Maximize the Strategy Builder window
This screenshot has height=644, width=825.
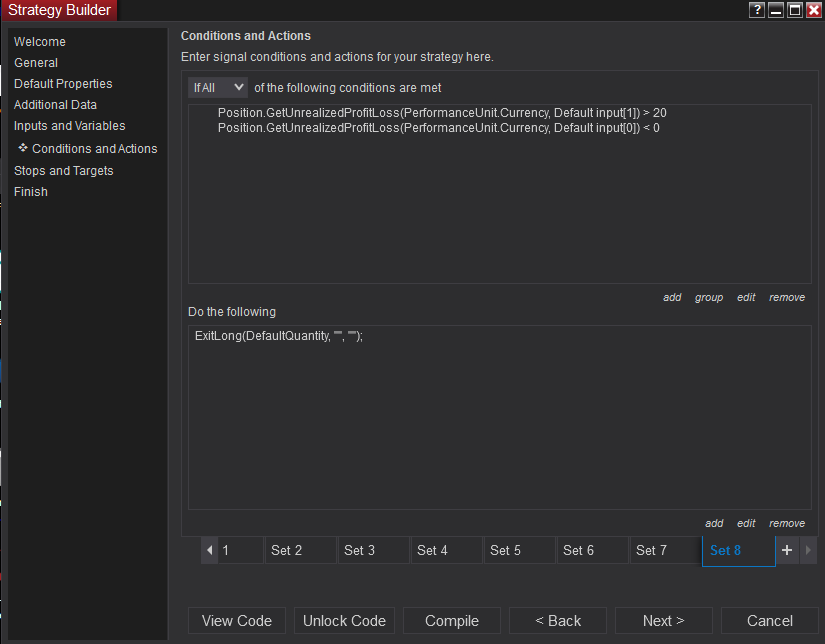(795, 10)
